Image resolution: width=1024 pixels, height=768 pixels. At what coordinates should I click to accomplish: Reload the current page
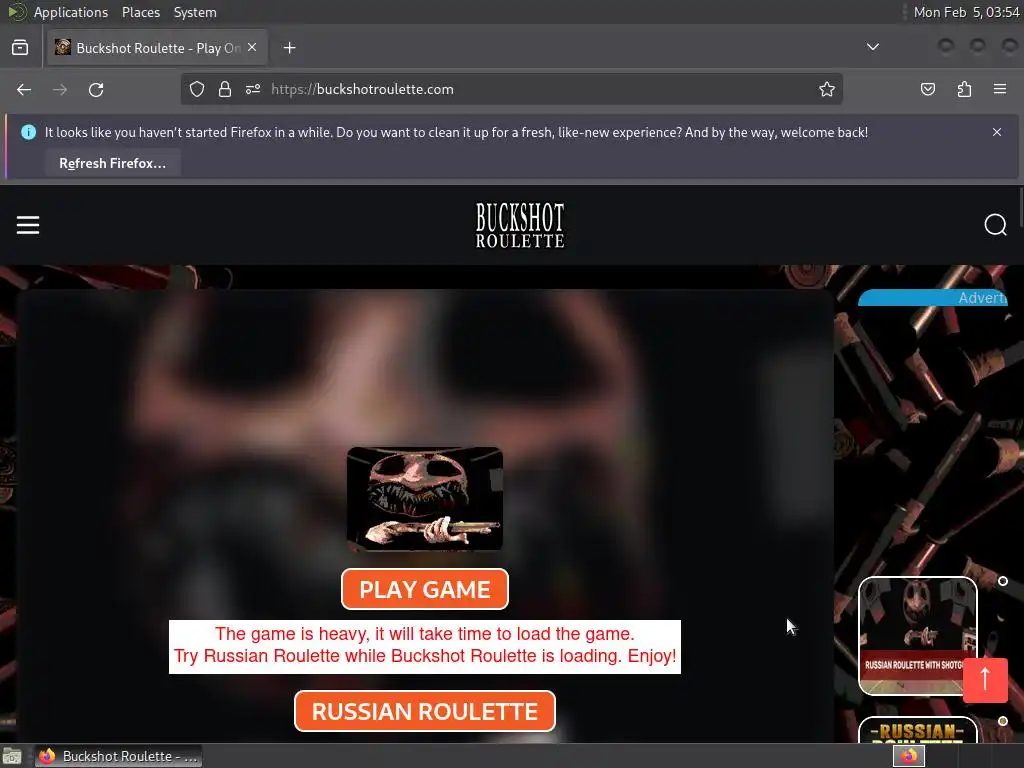pos(96,89)
